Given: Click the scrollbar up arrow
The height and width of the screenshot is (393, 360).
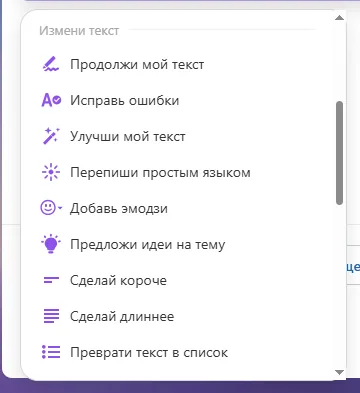Looking at the screenshot, I should tap(339, 18).
